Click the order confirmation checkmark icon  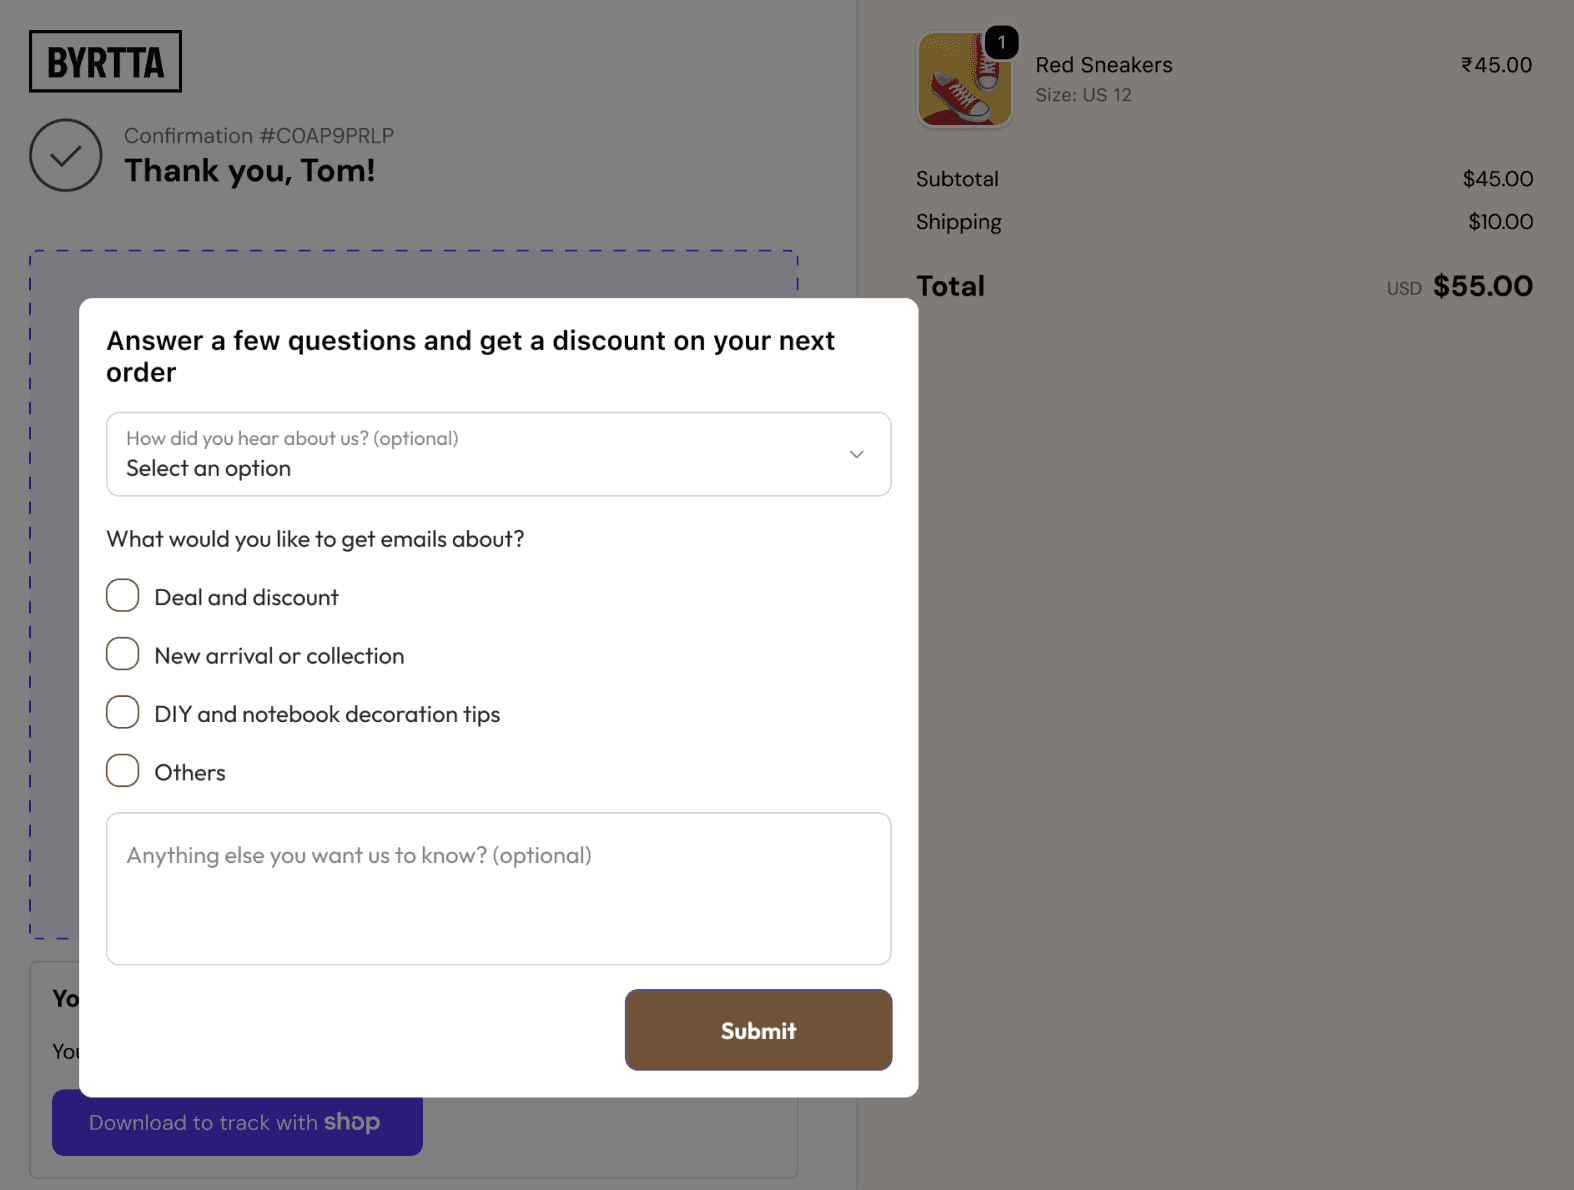pyautogui.click(x=66, y=155)
